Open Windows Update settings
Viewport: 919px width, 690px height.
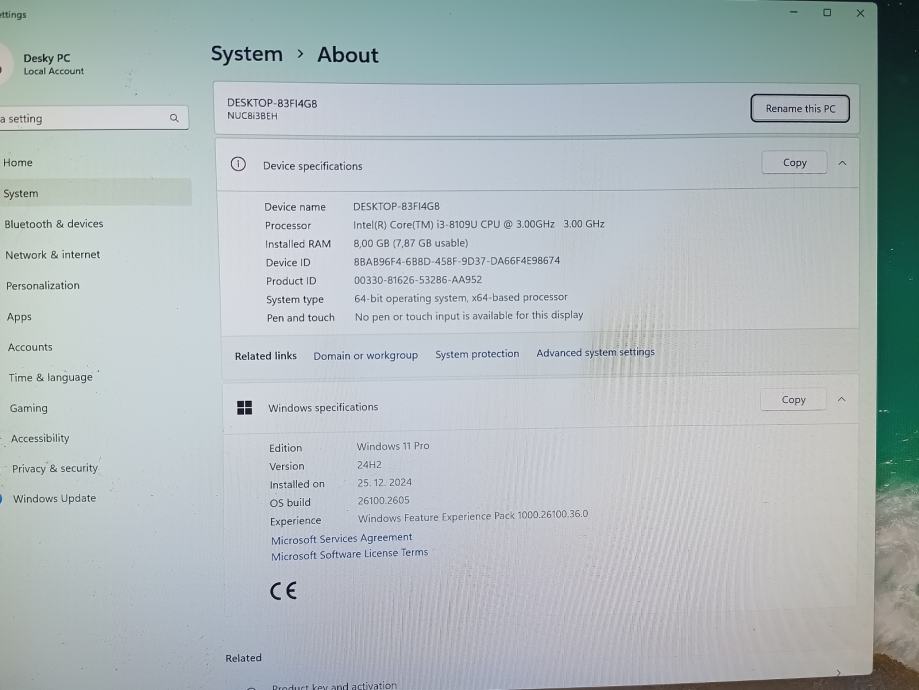55,498
